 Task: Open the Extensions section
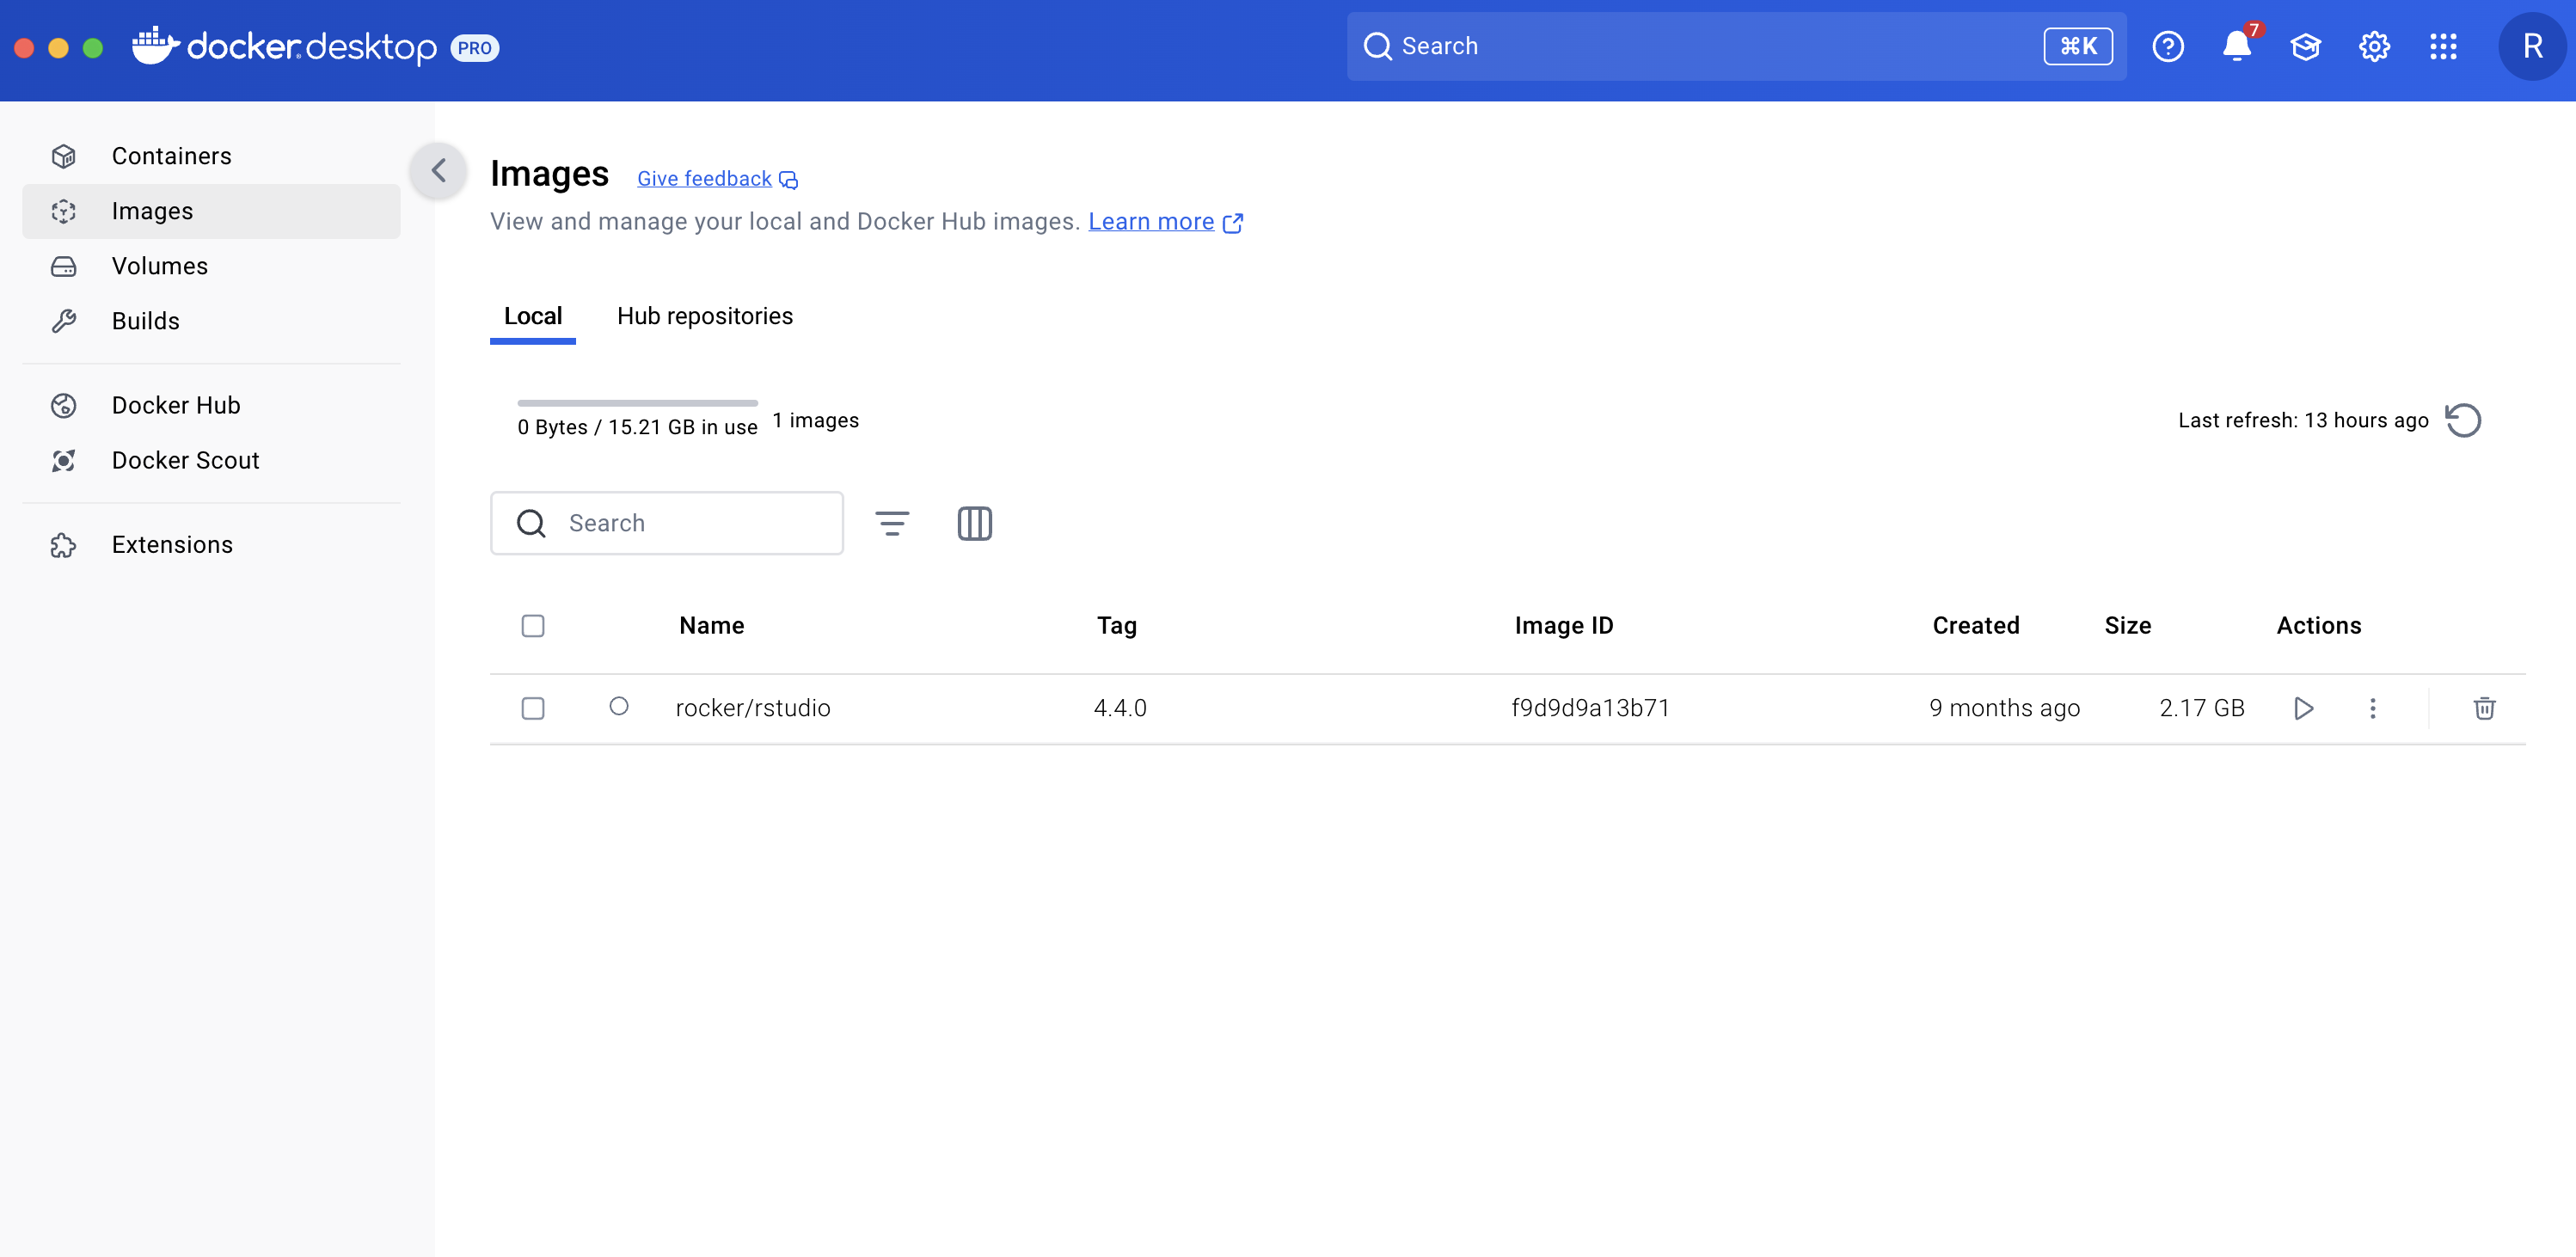tap(211, 544)
